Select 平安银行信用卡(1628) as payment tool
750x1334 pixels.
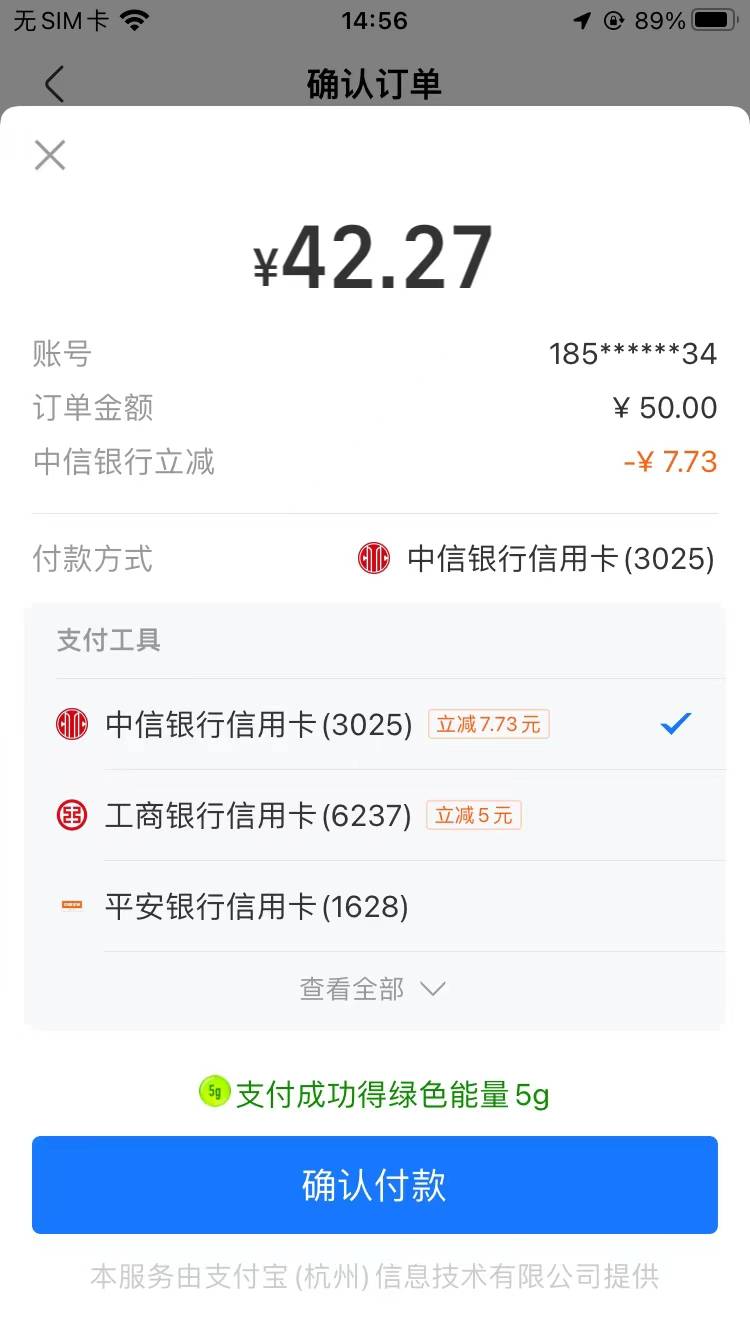click(x=375, y=906)
